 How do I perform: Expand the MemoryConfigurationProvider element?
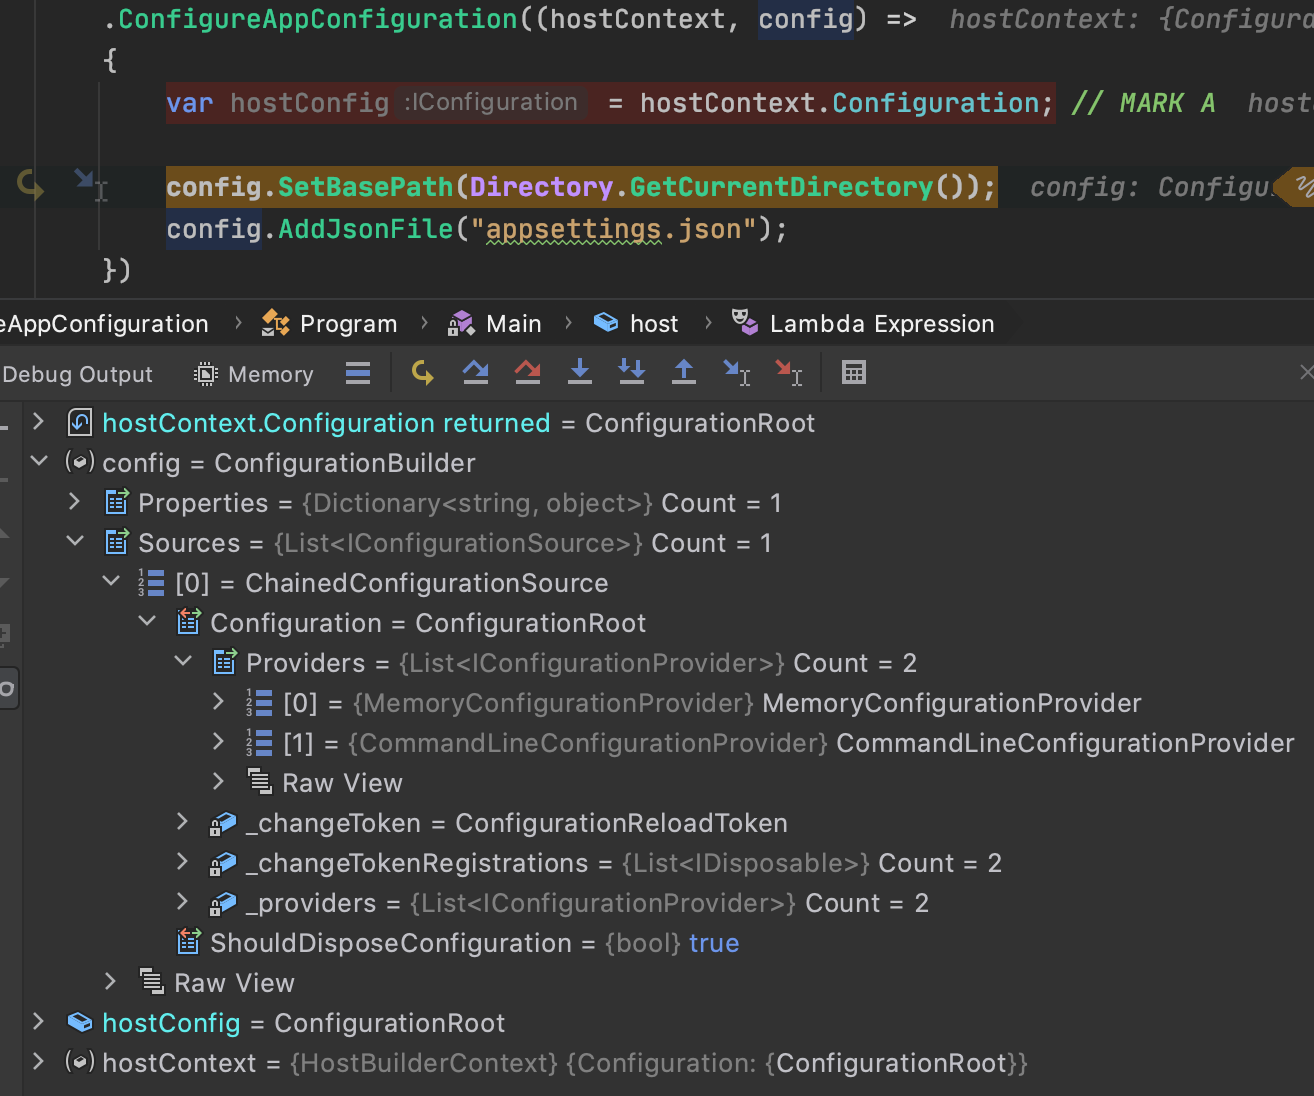pos(219,702)
